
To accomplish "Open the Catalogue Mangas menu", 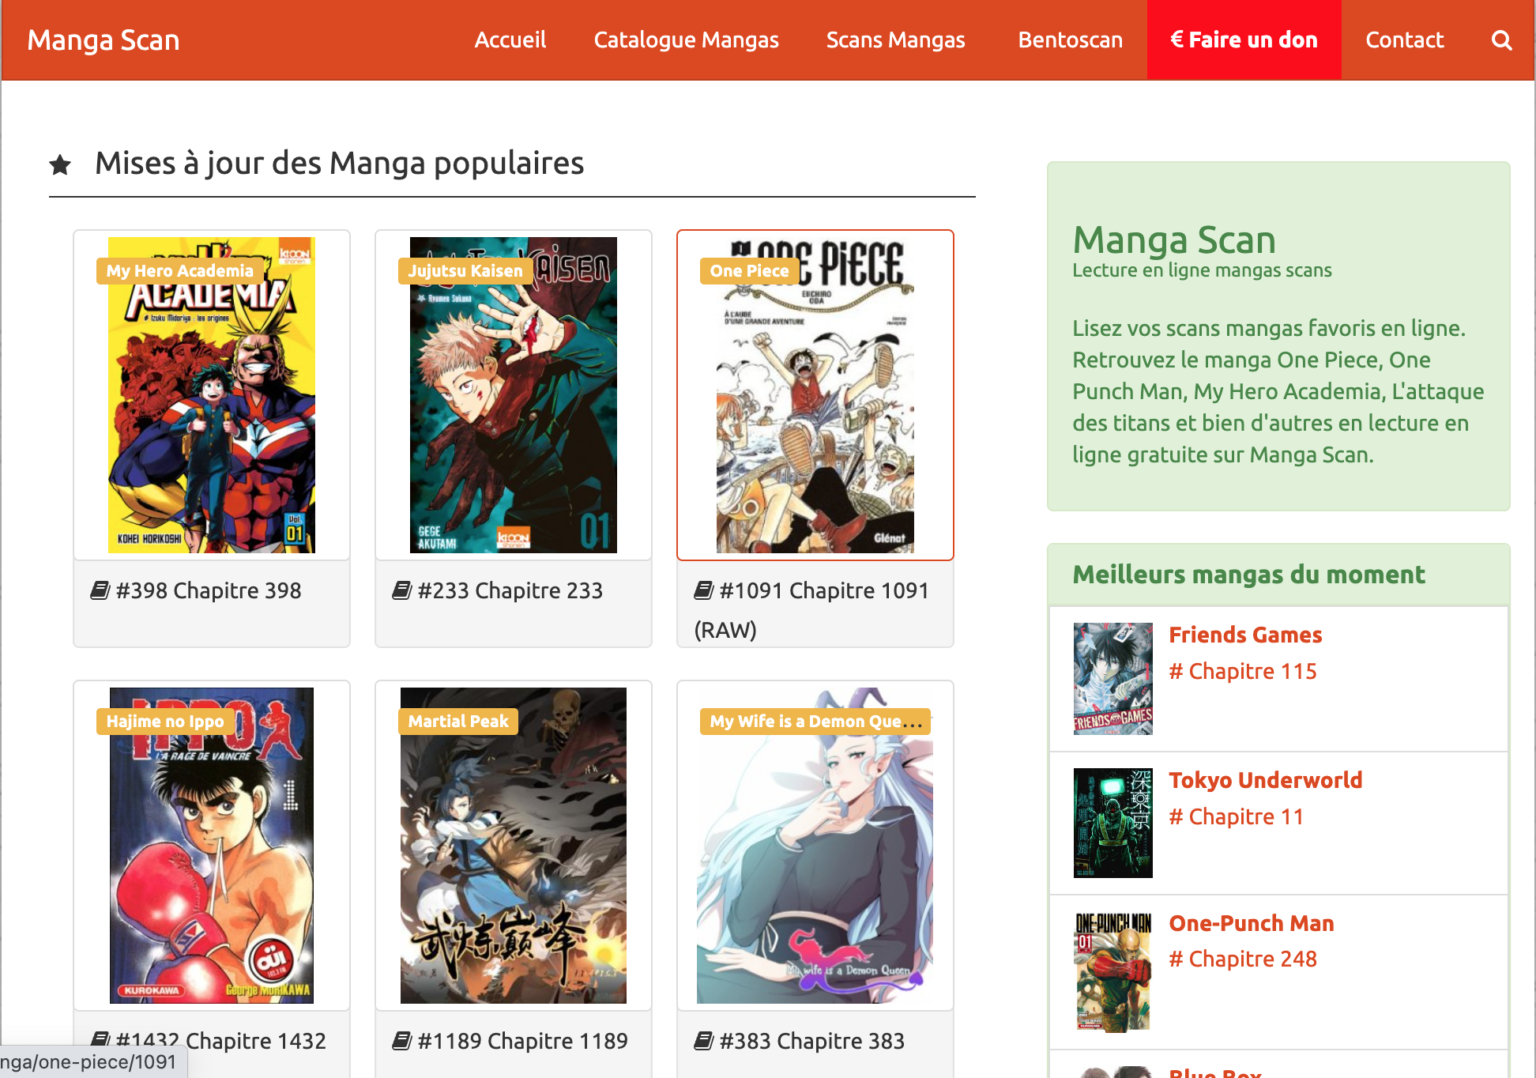I will [686, 40].
